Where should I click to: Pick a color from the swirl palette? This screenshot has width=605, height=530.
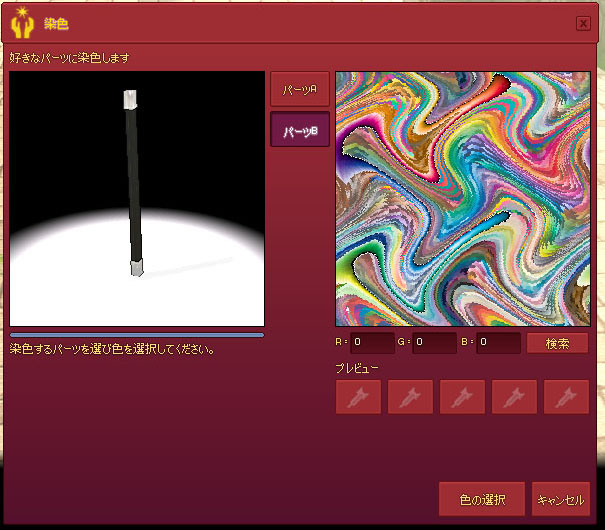point(463,199)
